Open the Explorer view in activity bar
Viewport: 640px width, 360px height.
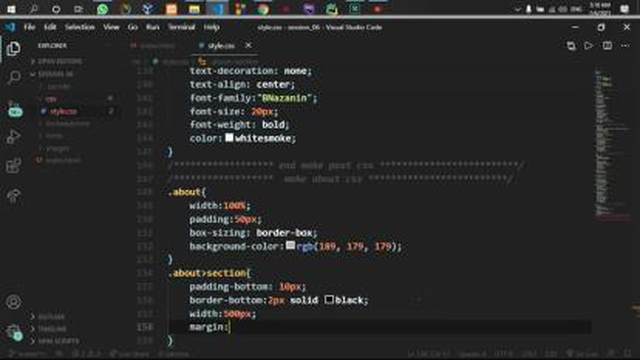click(x=13, y=49)
